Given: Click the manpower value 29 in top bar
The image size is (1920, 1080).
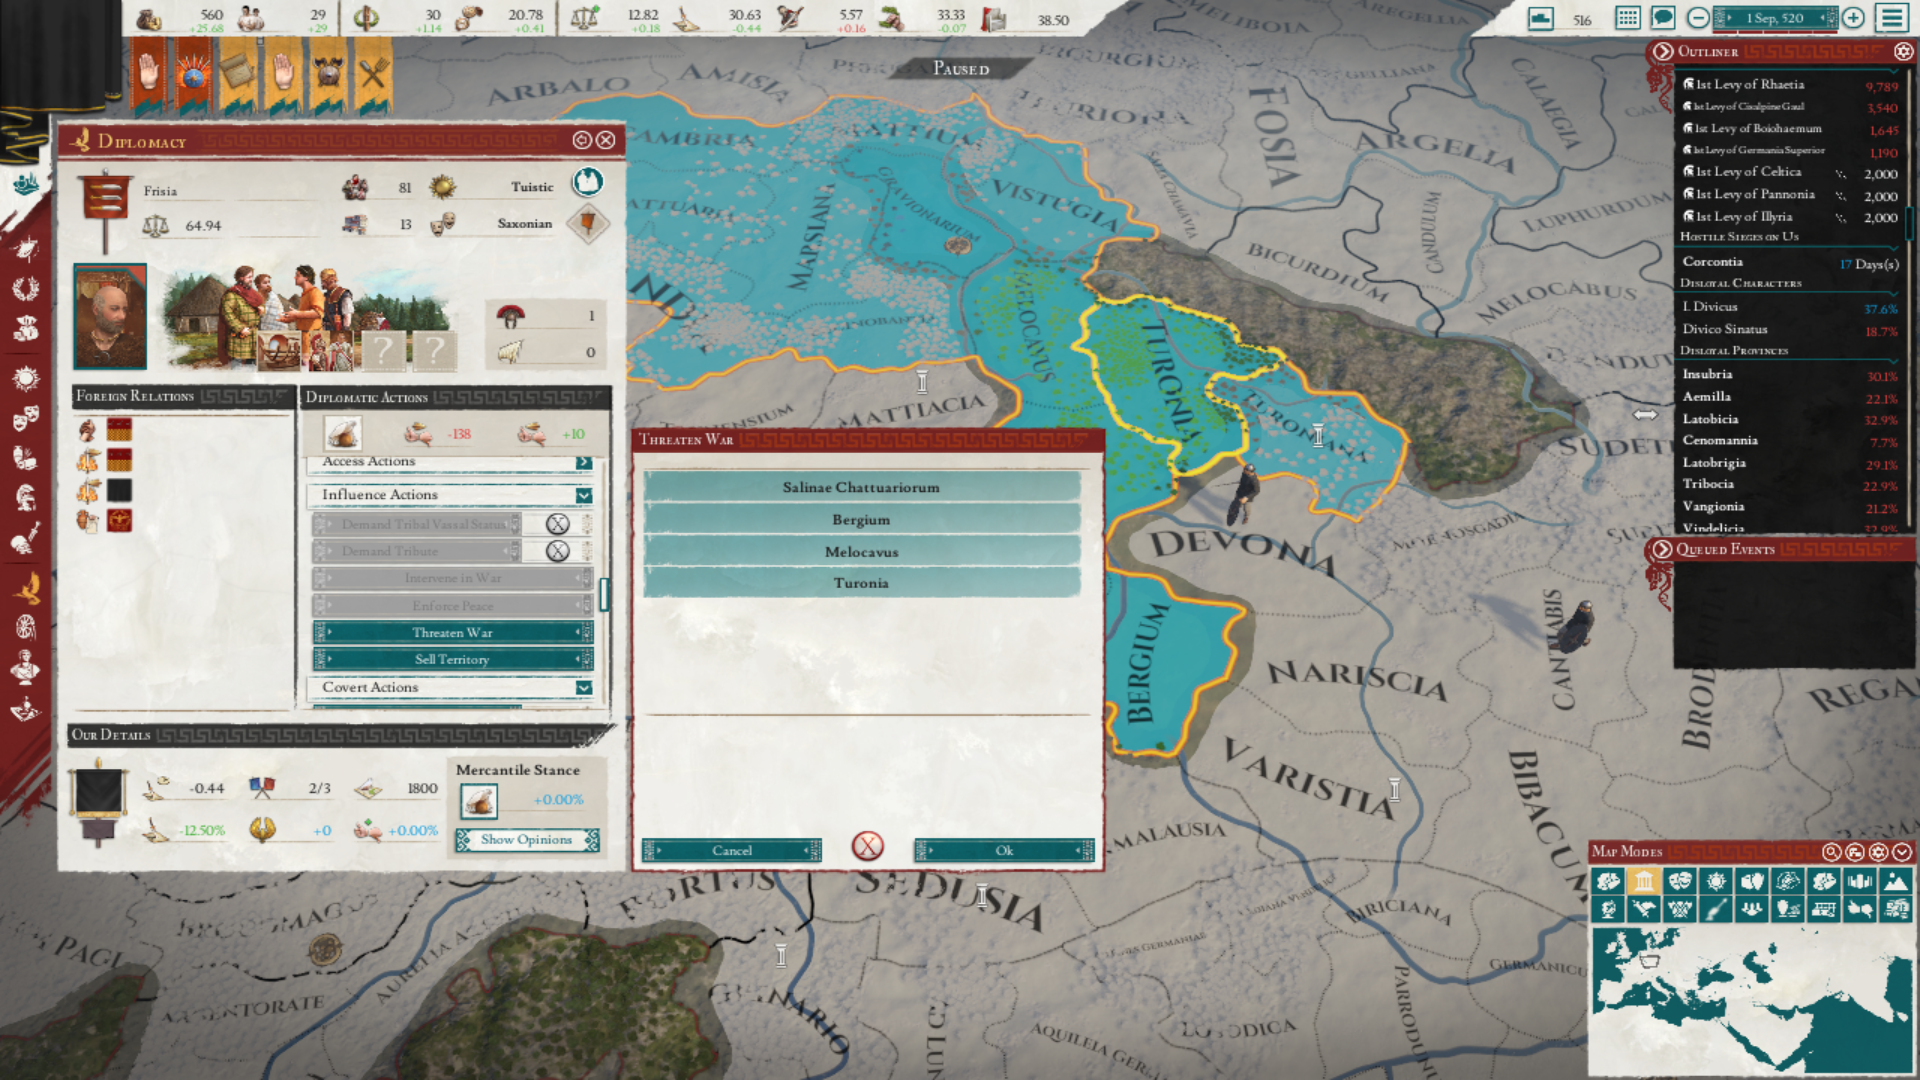Looking at the screenshot, I should (318, 15).
